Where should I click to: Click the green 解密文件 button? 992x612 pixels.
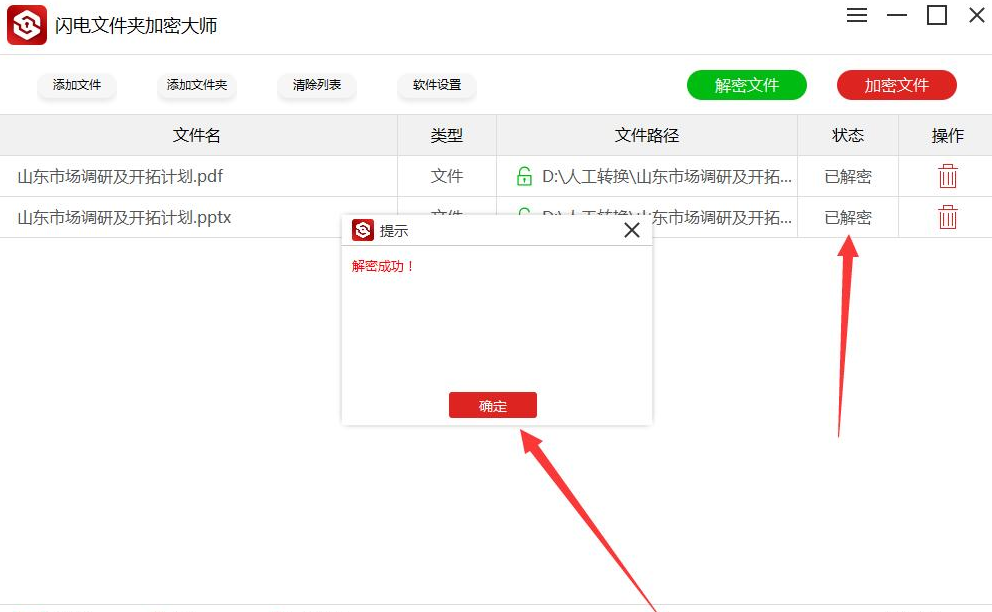[x=747, y=85]
